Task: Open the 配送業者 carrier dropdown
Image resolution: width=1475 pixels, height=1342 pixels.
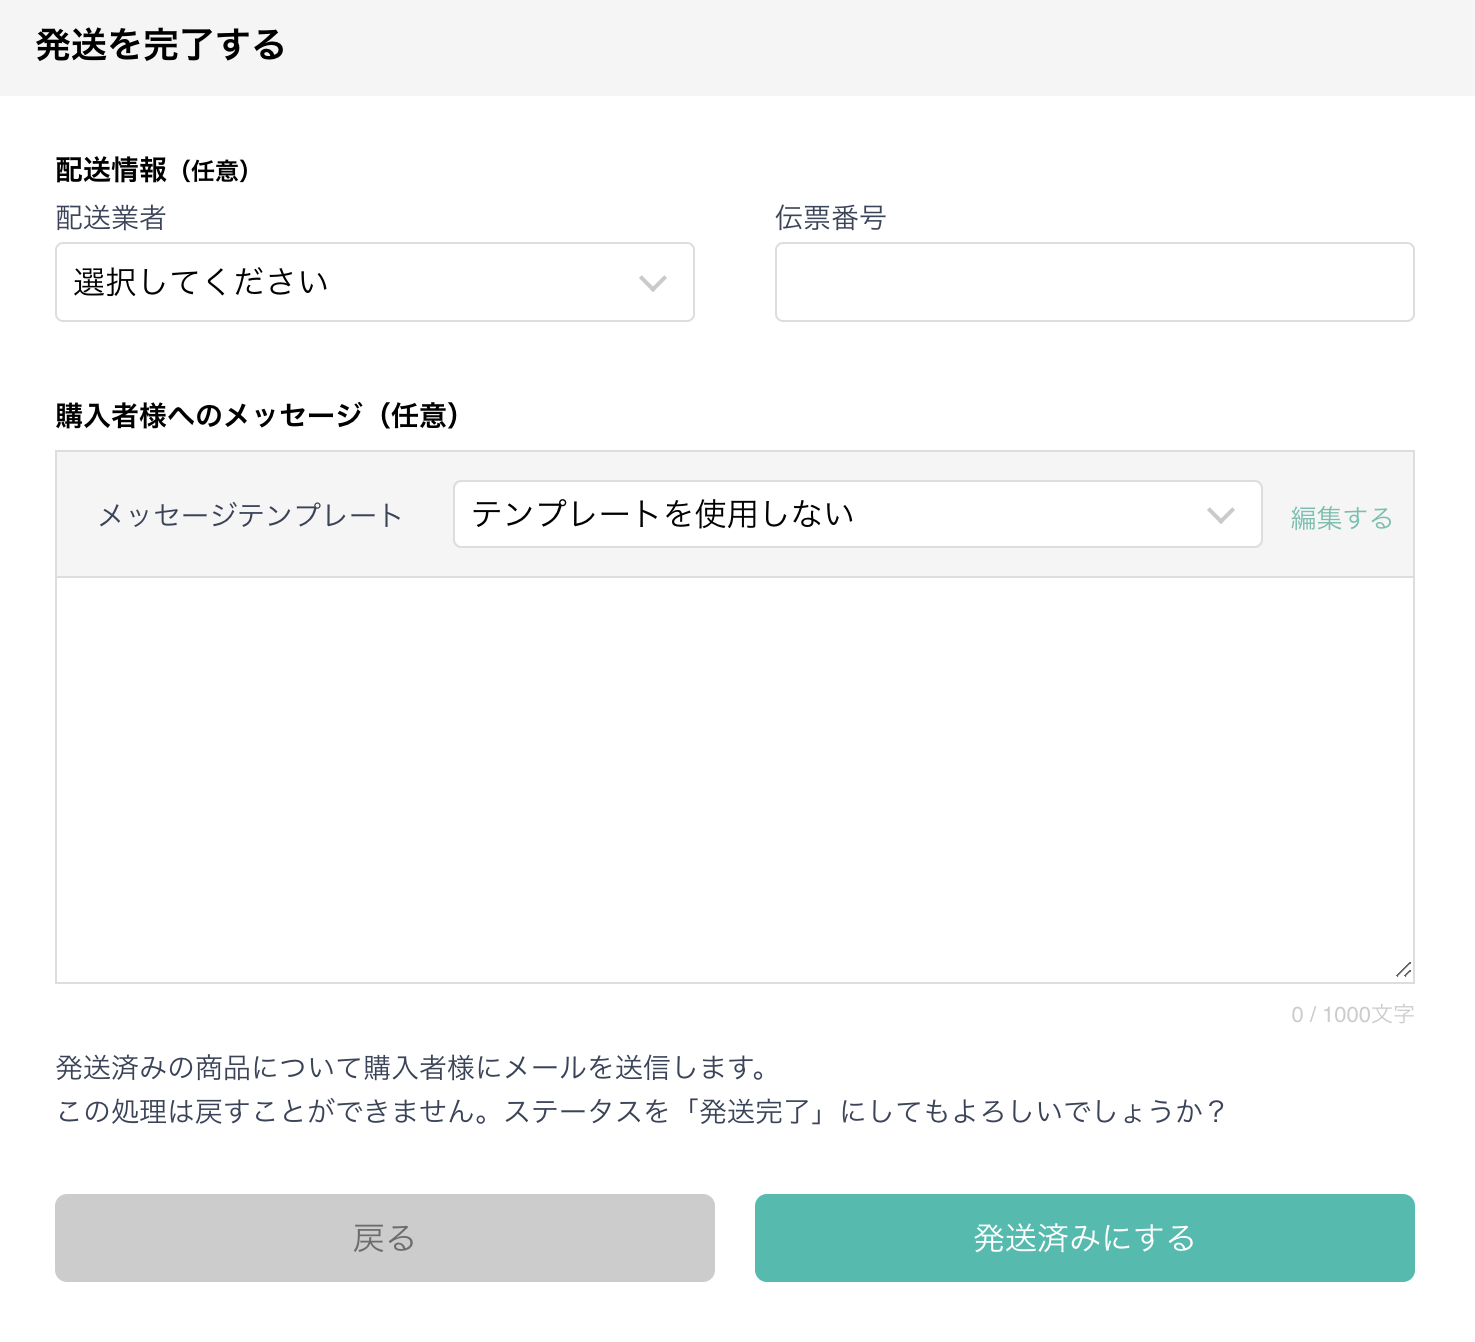Action: click(x=375, y=282)
